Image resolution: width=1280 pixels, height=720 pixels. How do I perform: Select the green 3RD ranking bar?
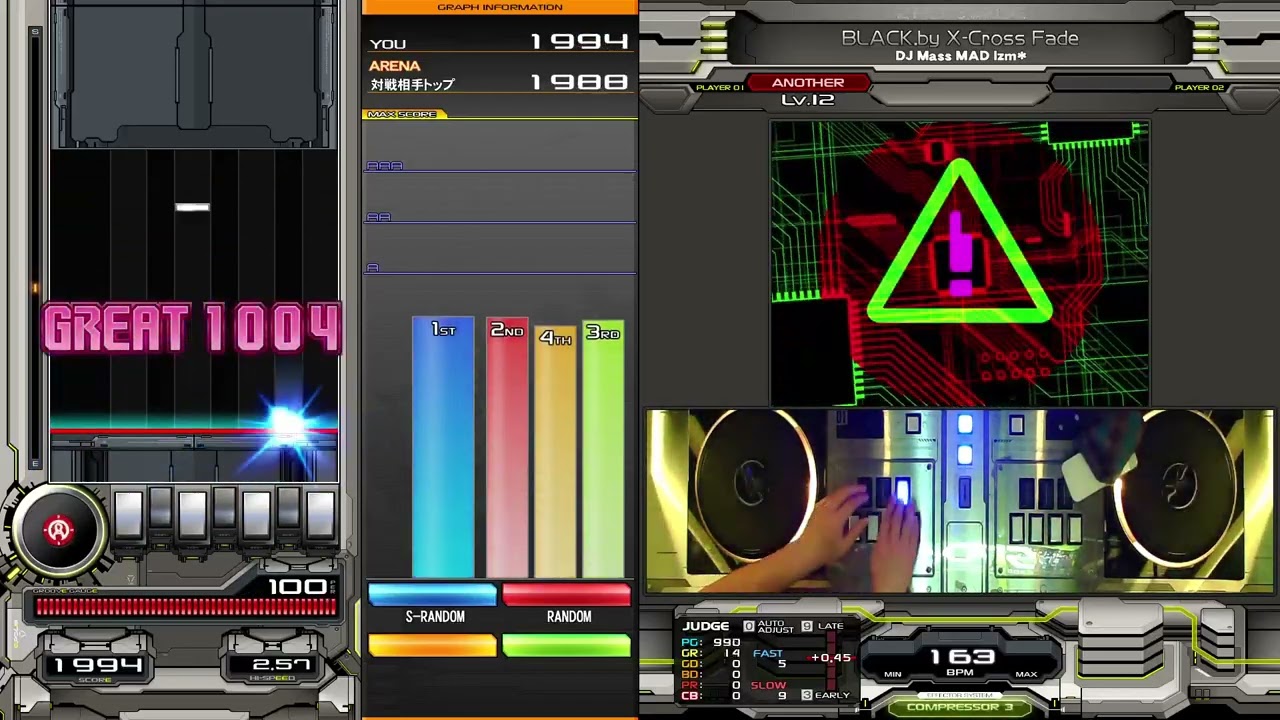(x=603, y=449)
